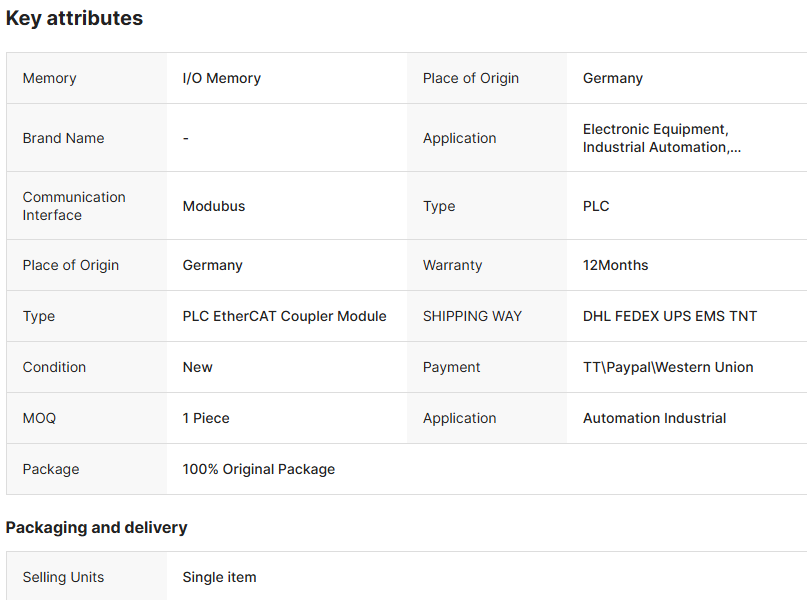
Task: Select the I/O Memory value
Action: (x=221, y=78)
